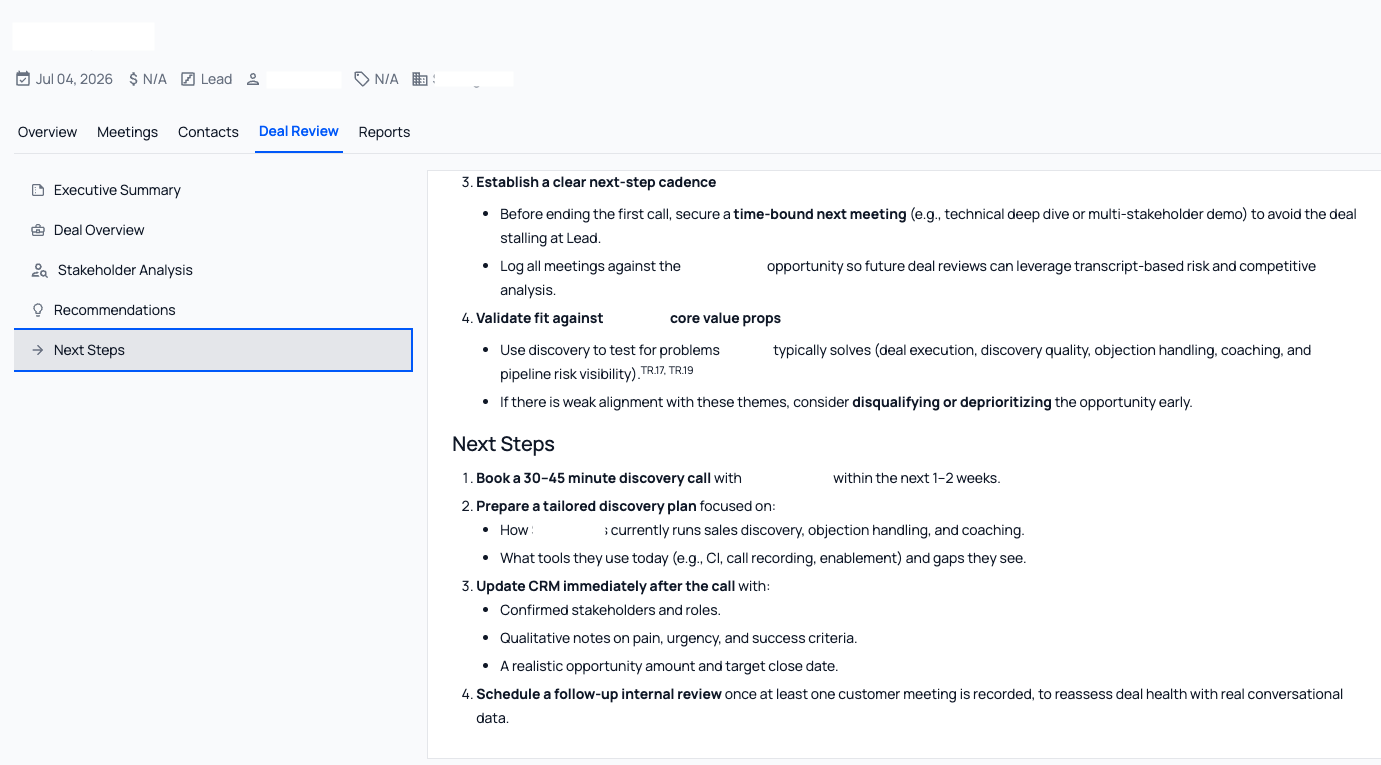Screen dimensions: 1381x765
Task: Open the Contacts tab
Action: tap(208, 131)
